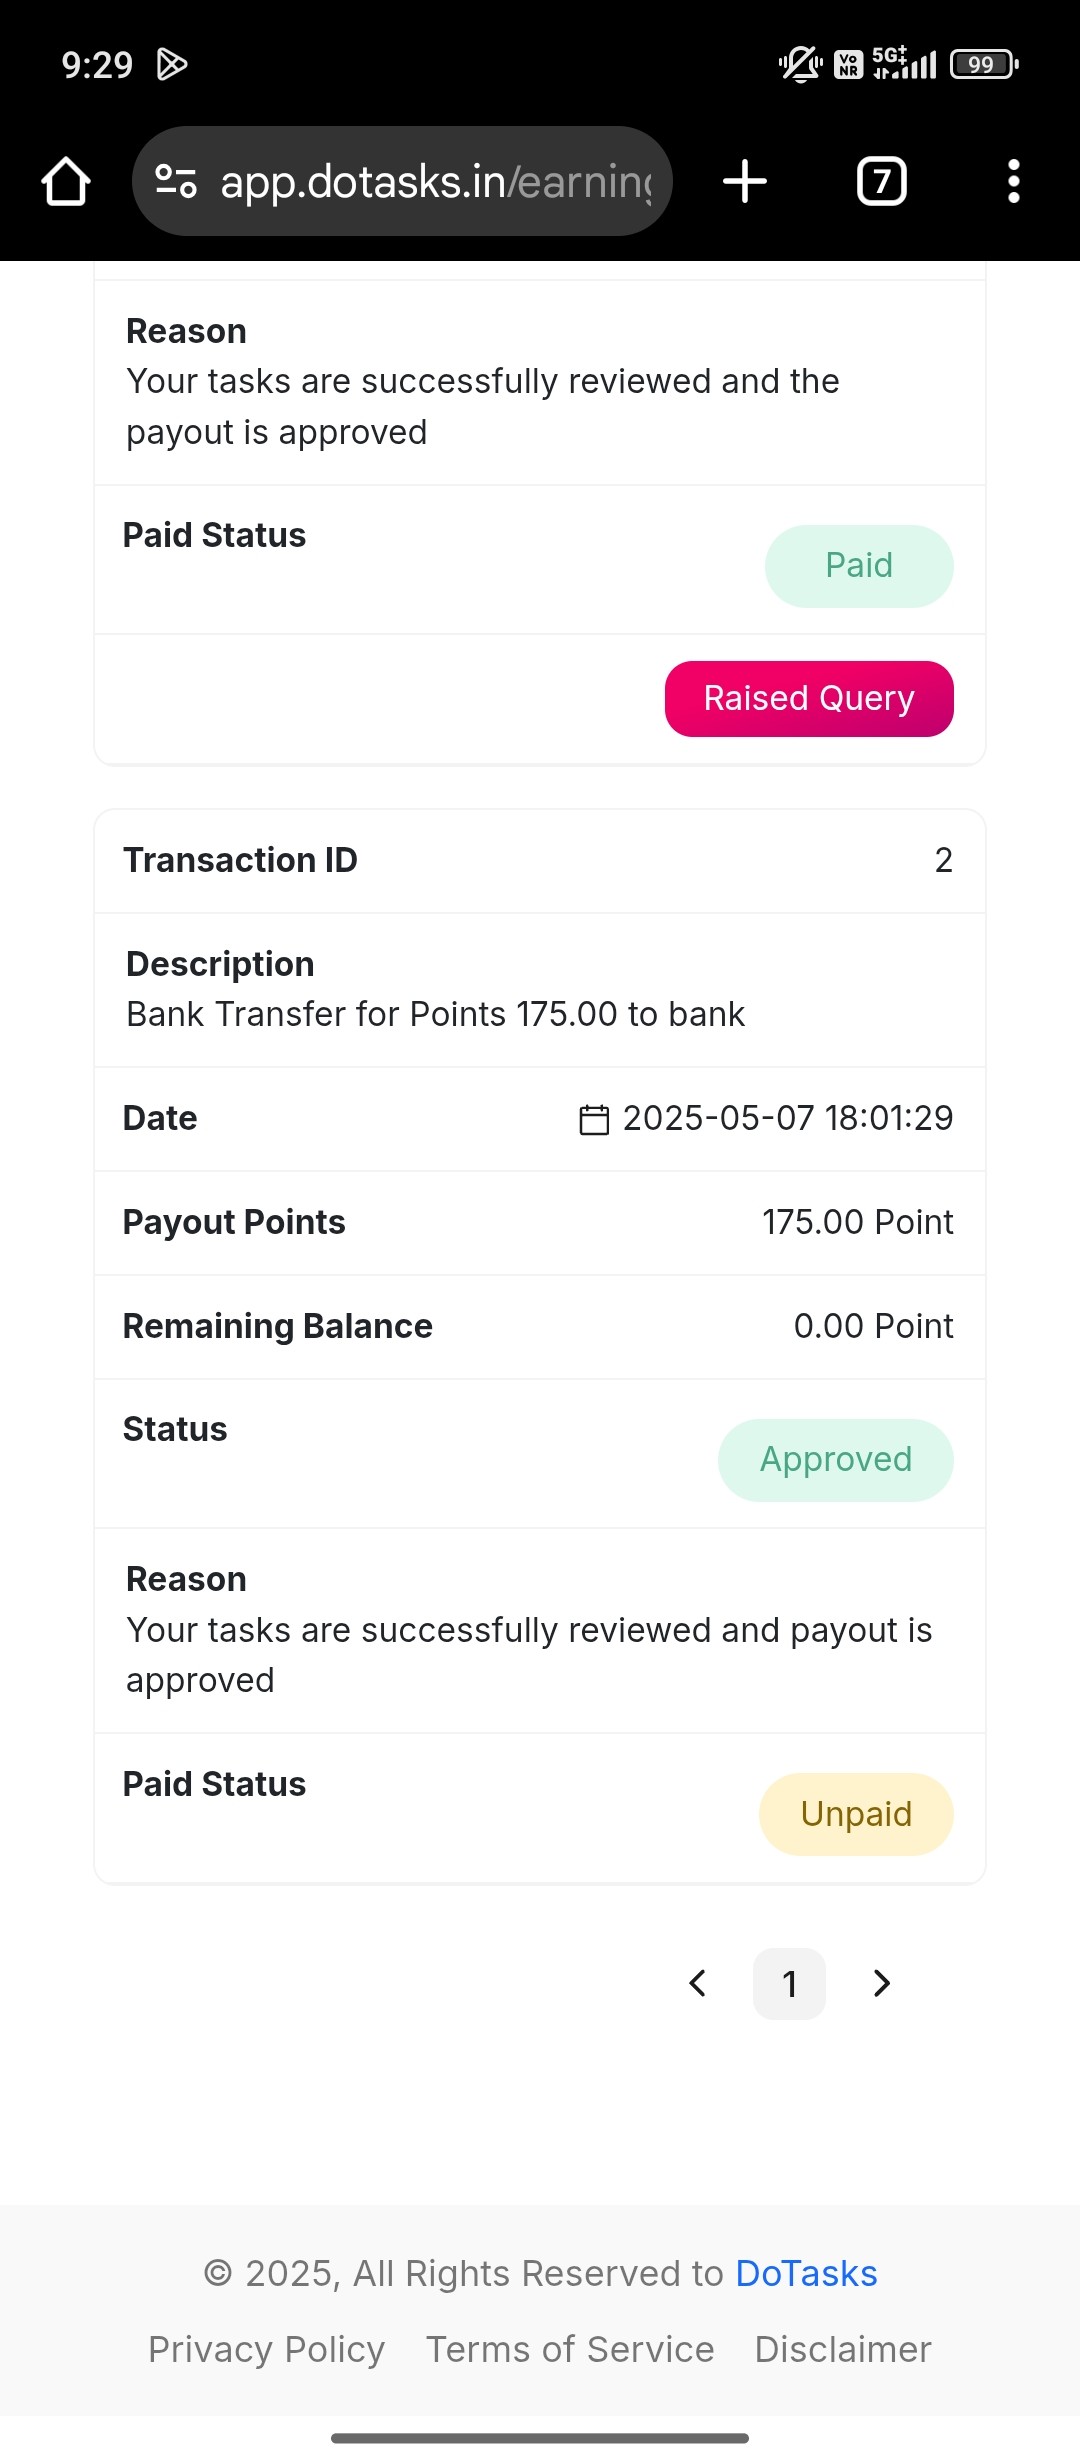Image resolution: width=1080 pixels, height=2460 pixels.
Task: Open a new tab with plus icon
Action: [x=745, y=181]
